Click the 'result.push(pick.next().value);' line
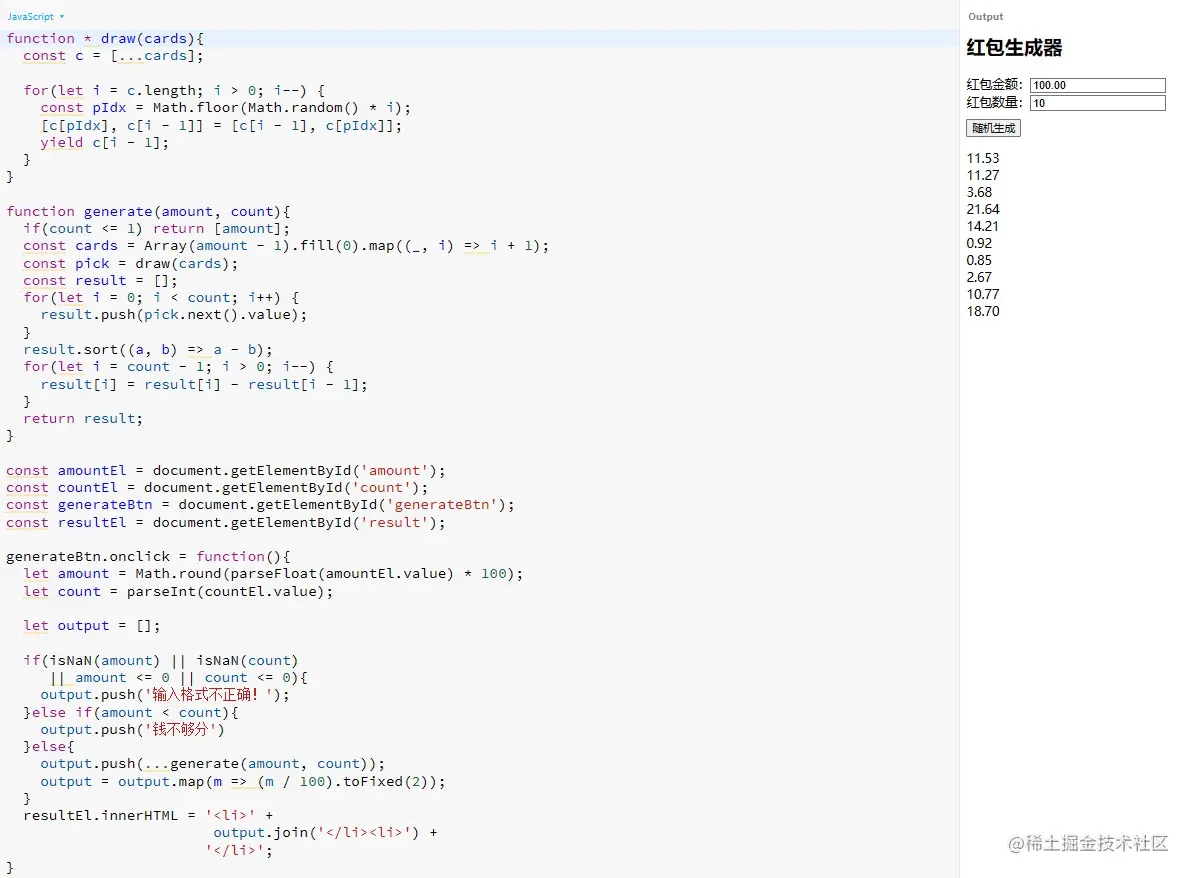1193x878 pixels. 173,315
